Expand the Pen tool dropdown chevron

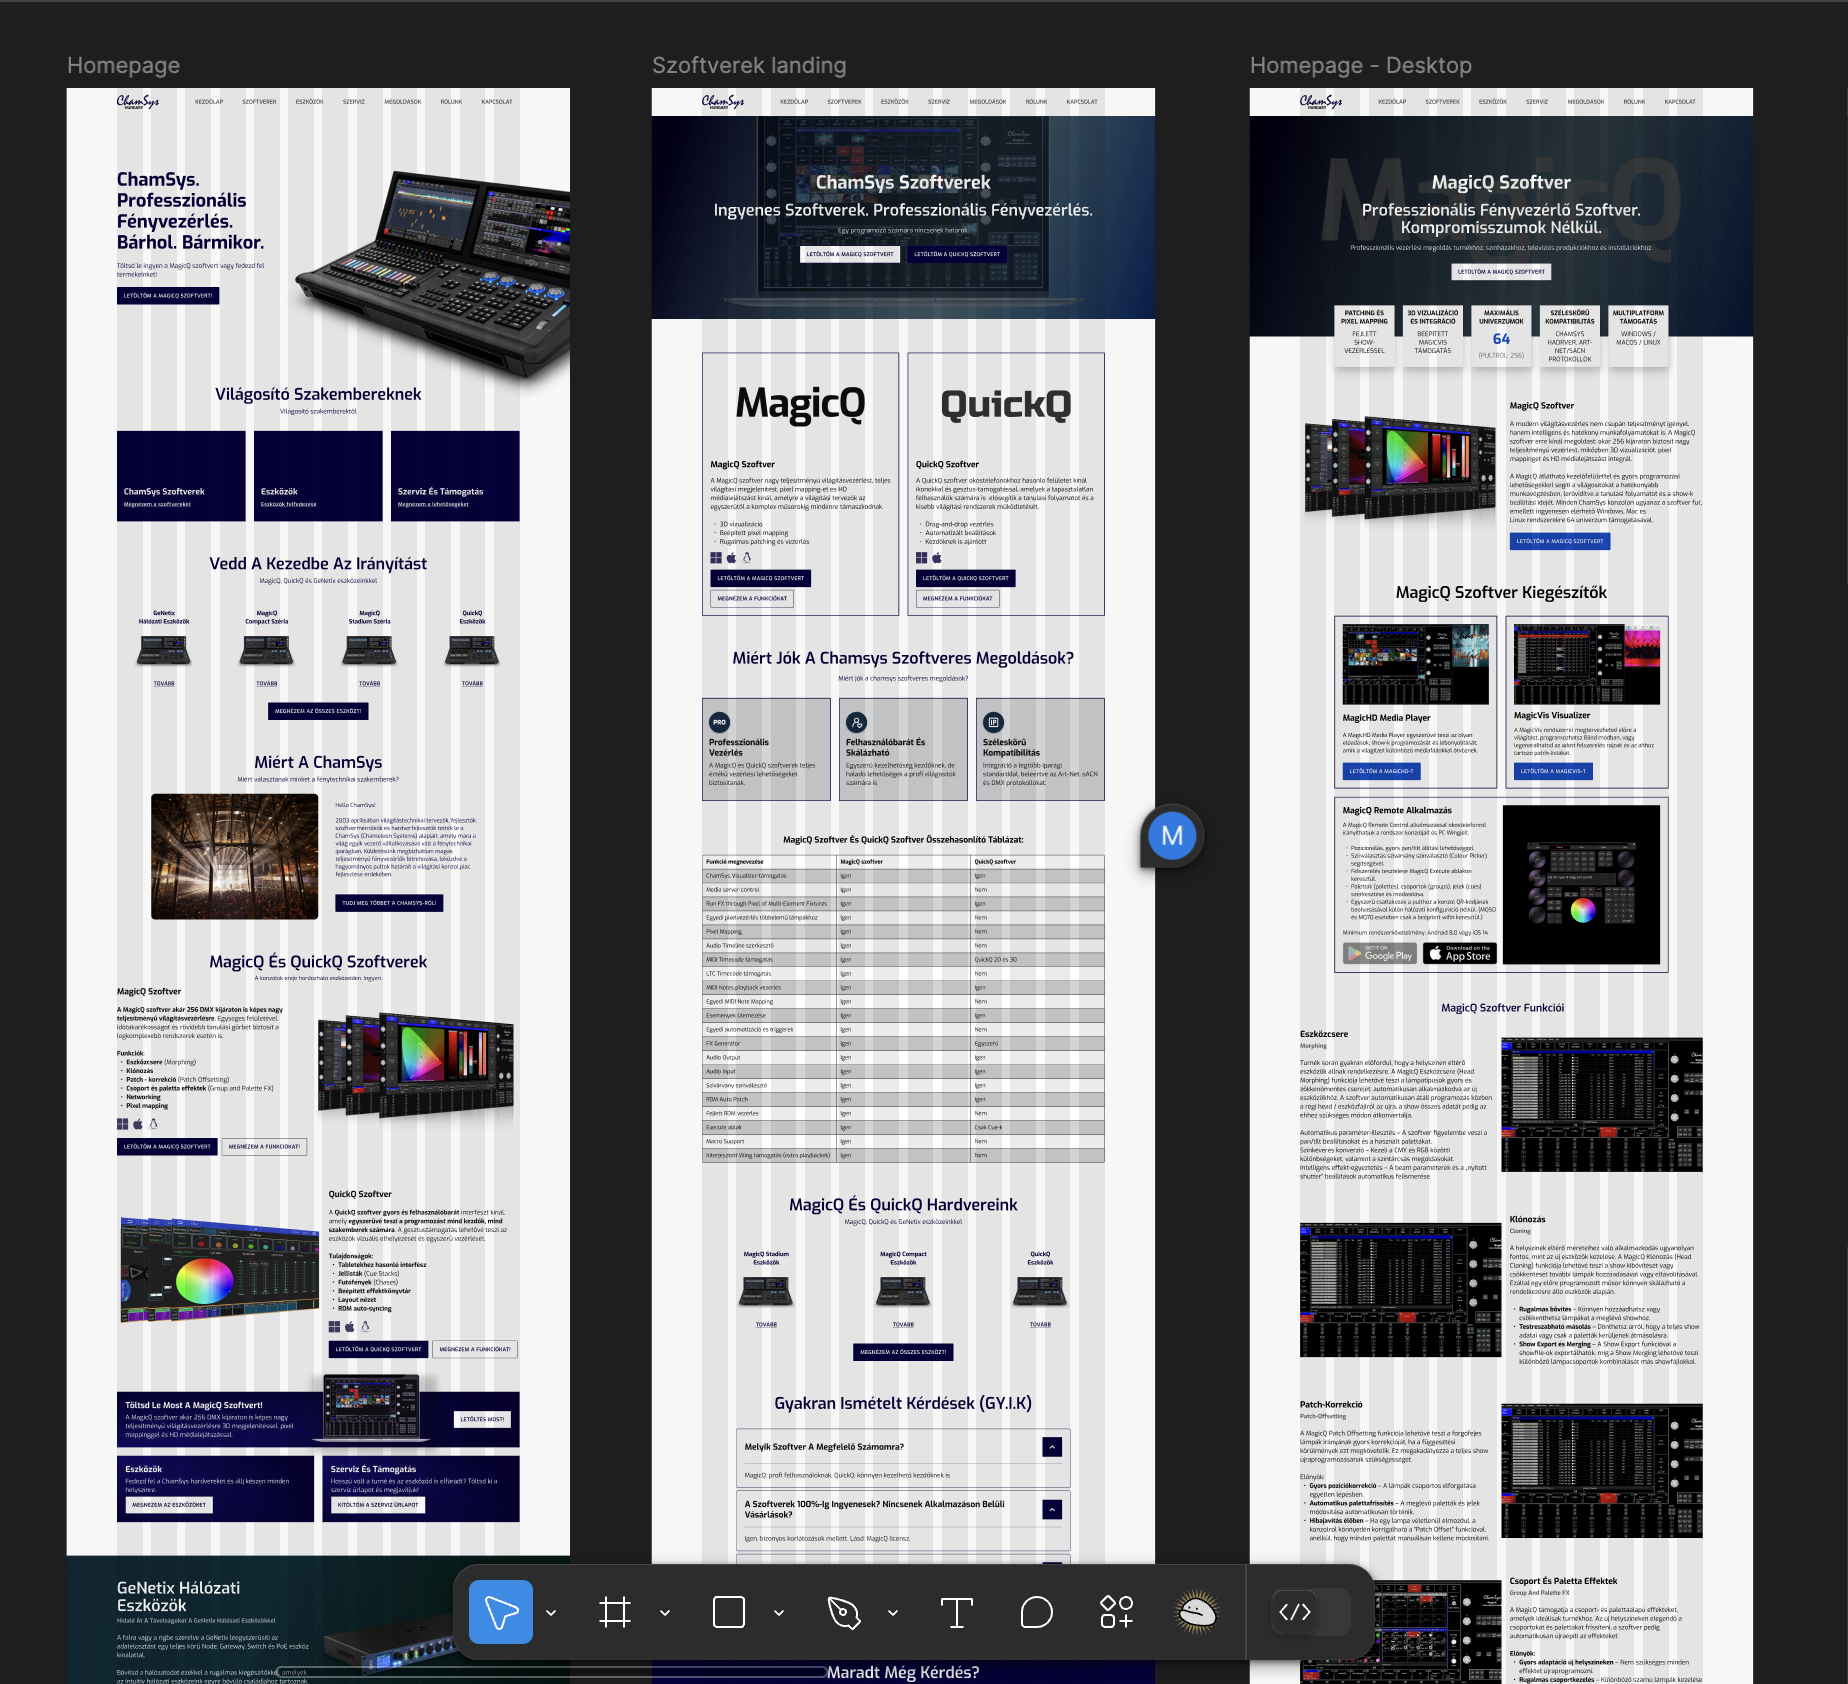click(x=893, y=1612)
